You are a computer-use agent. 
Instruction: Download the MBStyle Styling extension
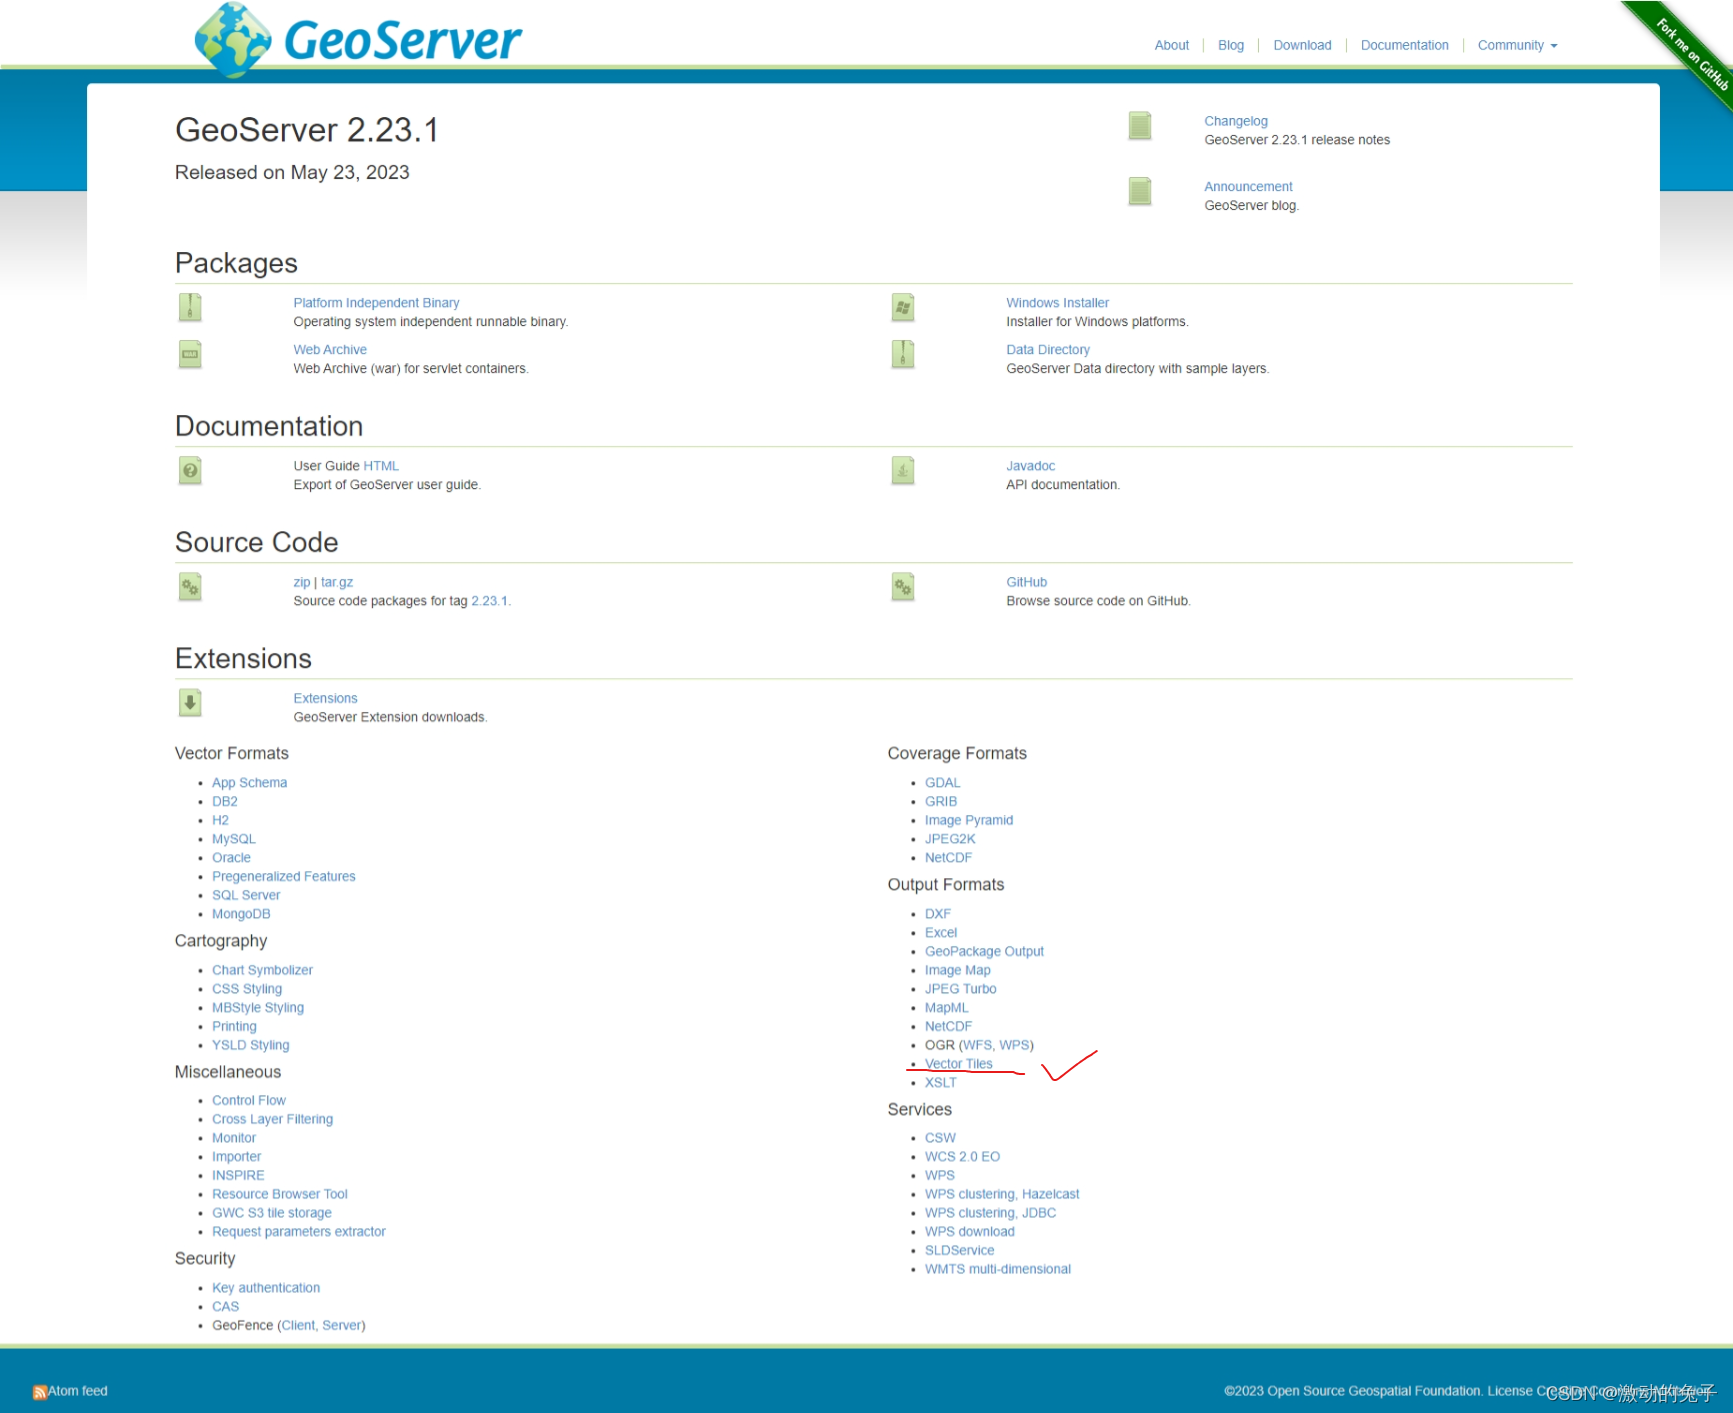257,1008
